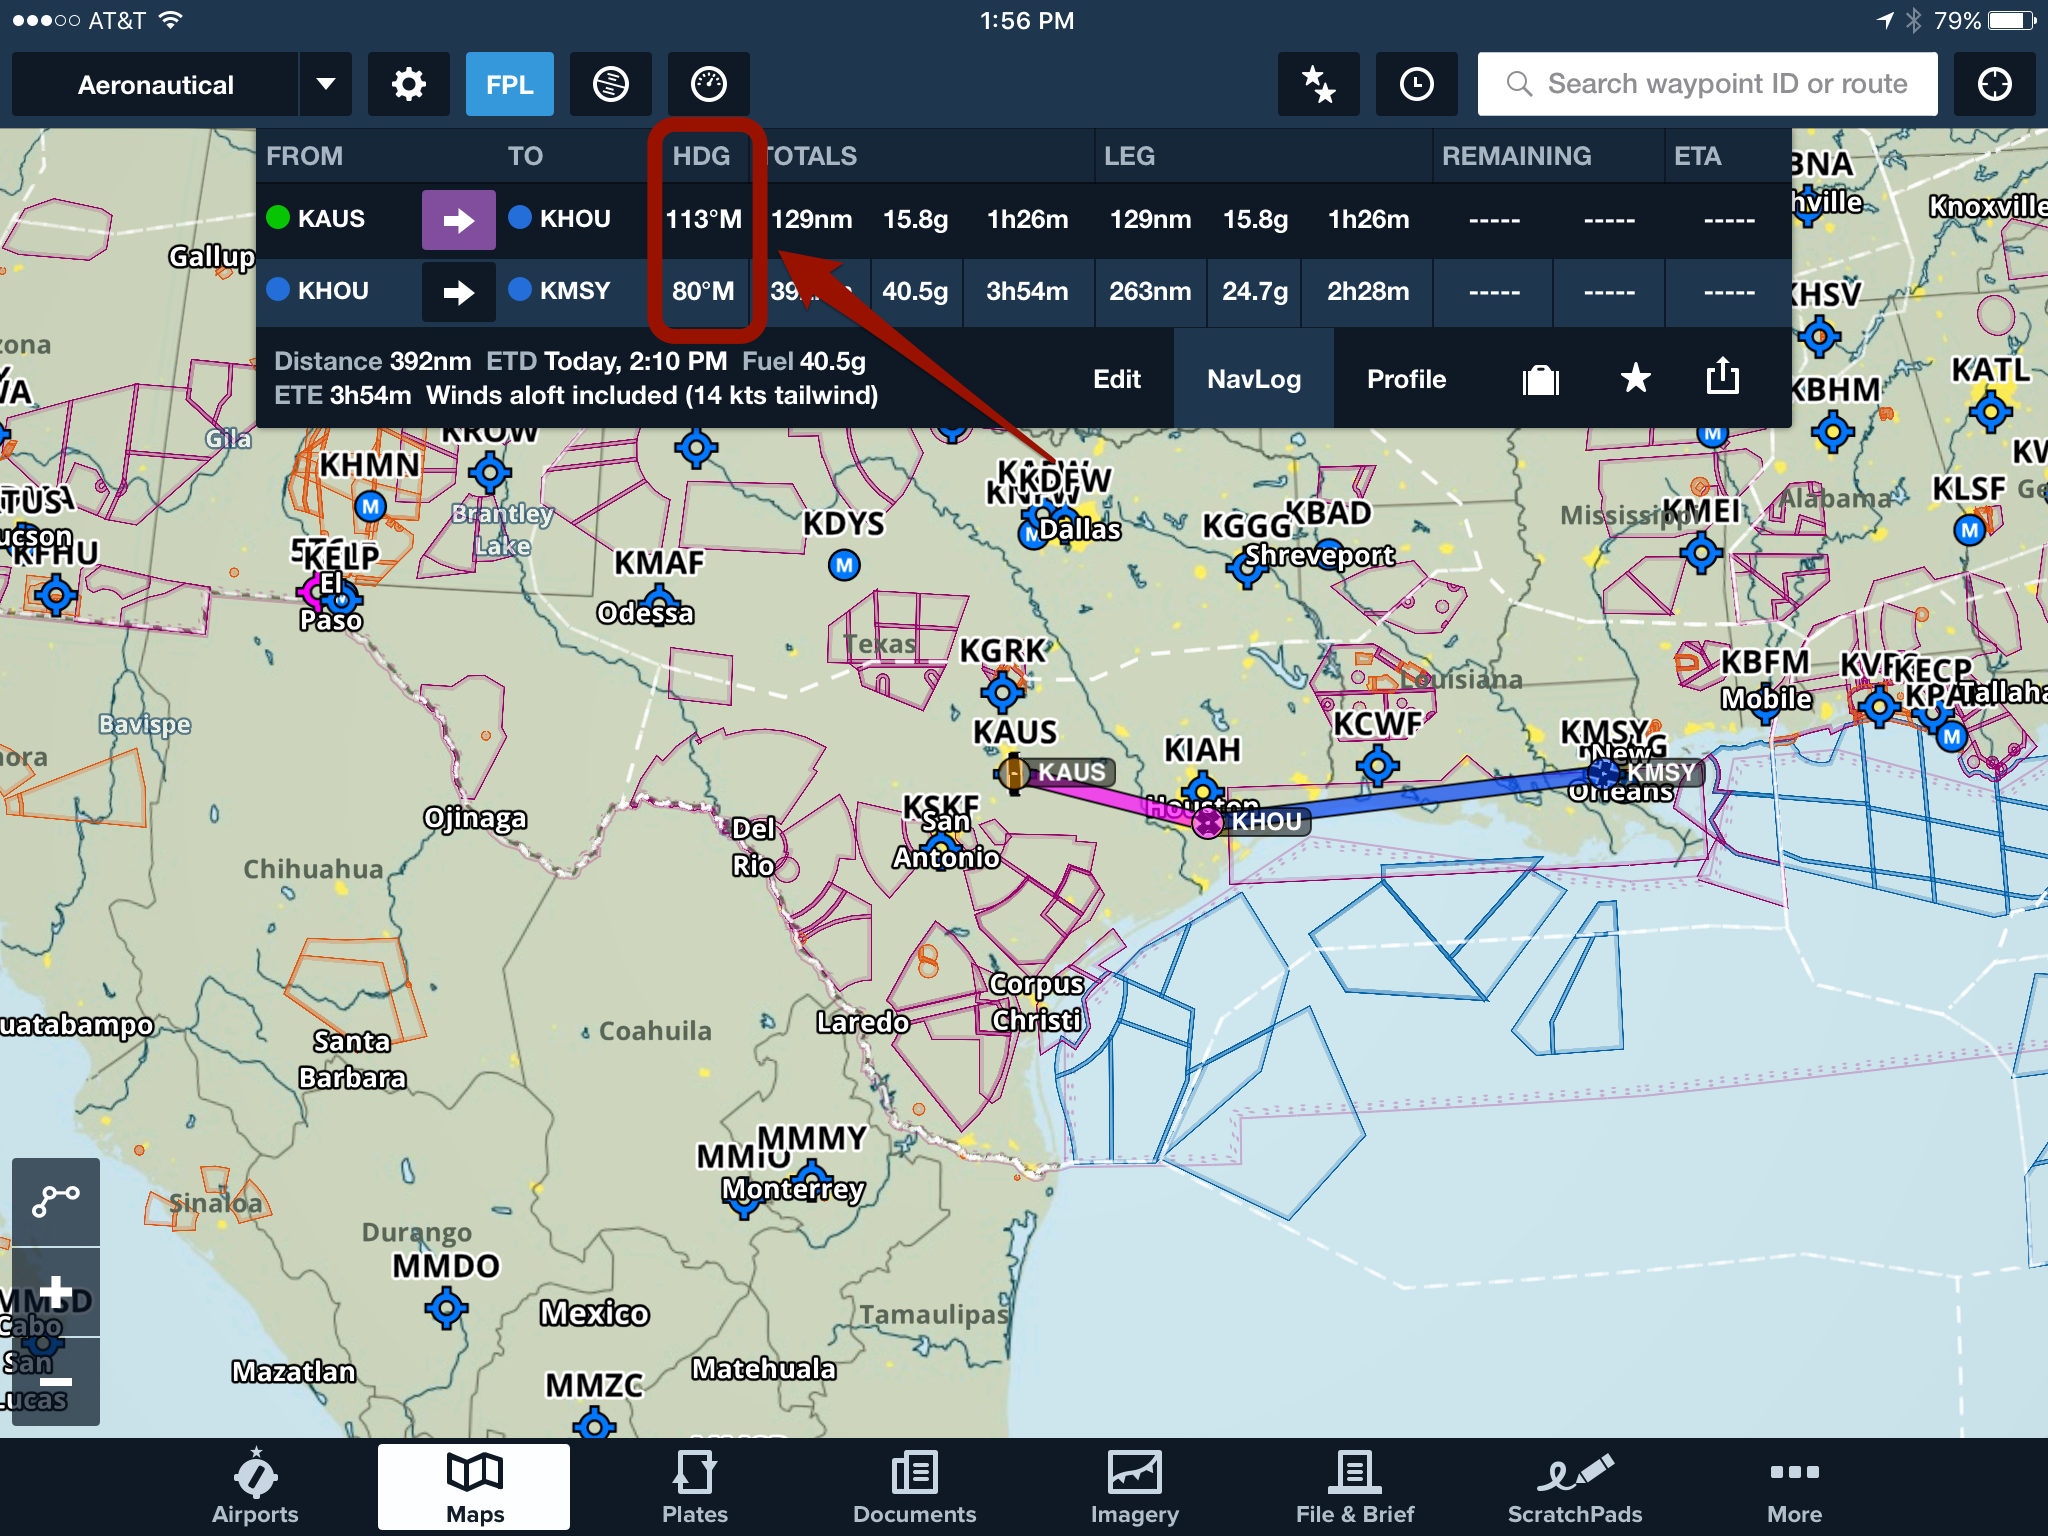The image size is (2048, 1536).
Task: Tap the Bluetooth status icon
Action: pyautogui.click(x=1913, y=20)
